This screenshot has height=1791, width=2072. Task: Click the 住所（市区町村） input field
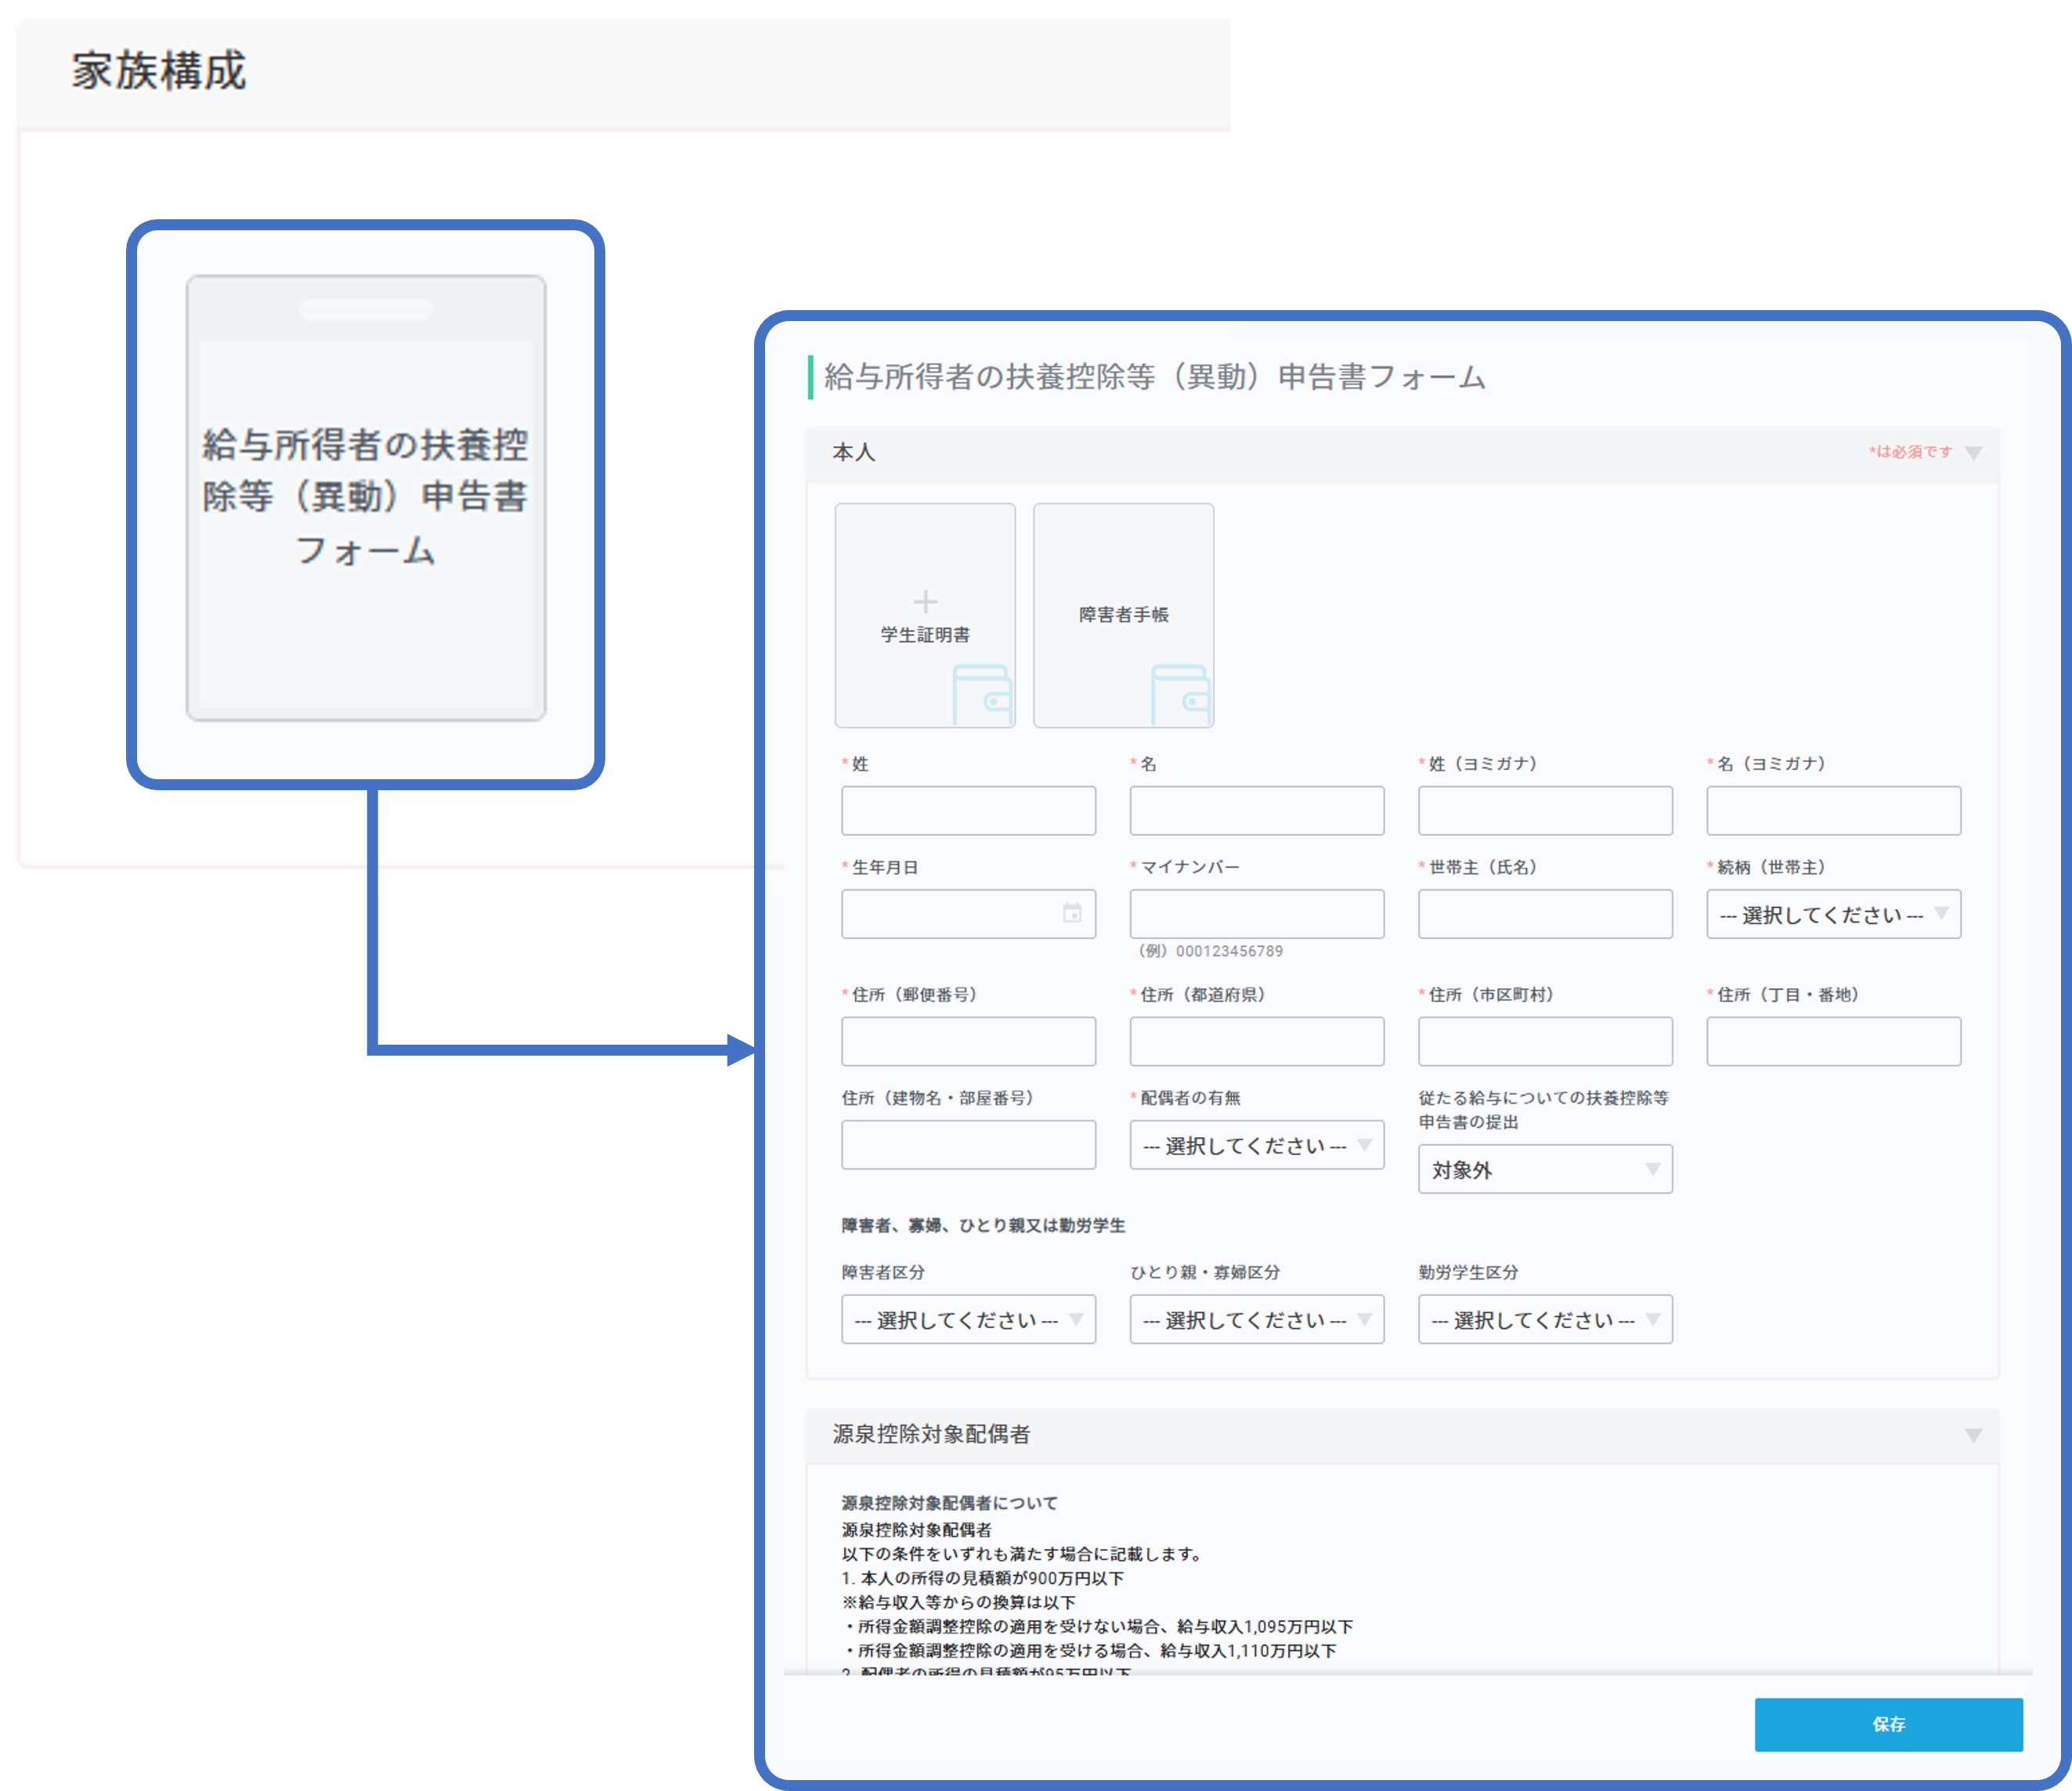tap(1545, 1041)
